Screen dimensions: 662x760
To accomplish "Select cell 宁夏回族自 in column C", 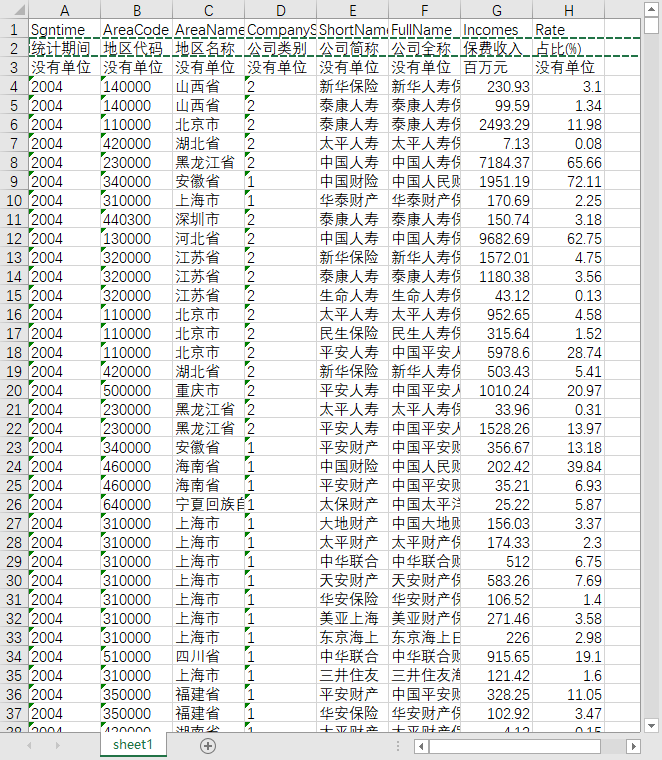I will coord(208,505).
